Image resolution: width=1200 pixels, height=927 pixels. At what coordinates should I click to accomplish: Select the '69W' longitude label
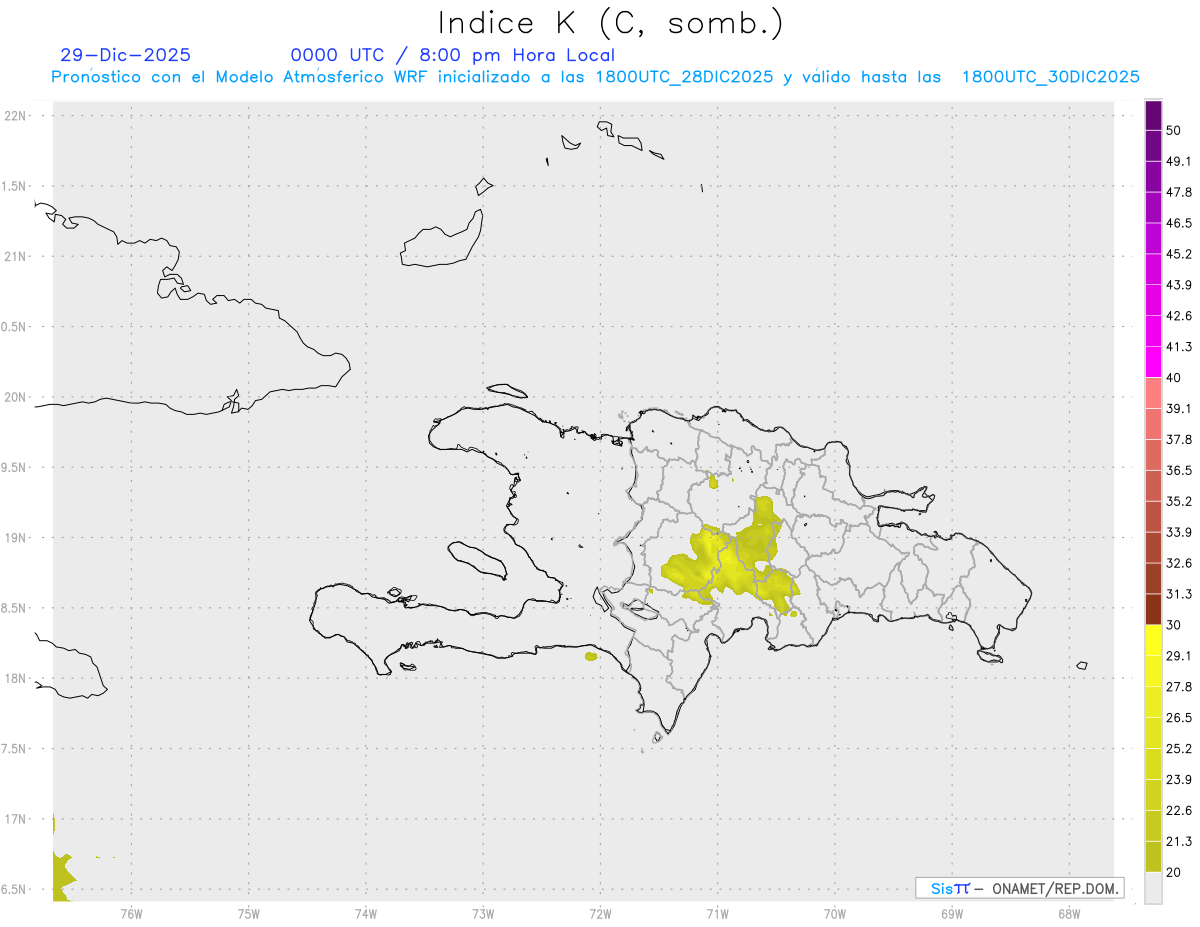[x=952, y=914]
